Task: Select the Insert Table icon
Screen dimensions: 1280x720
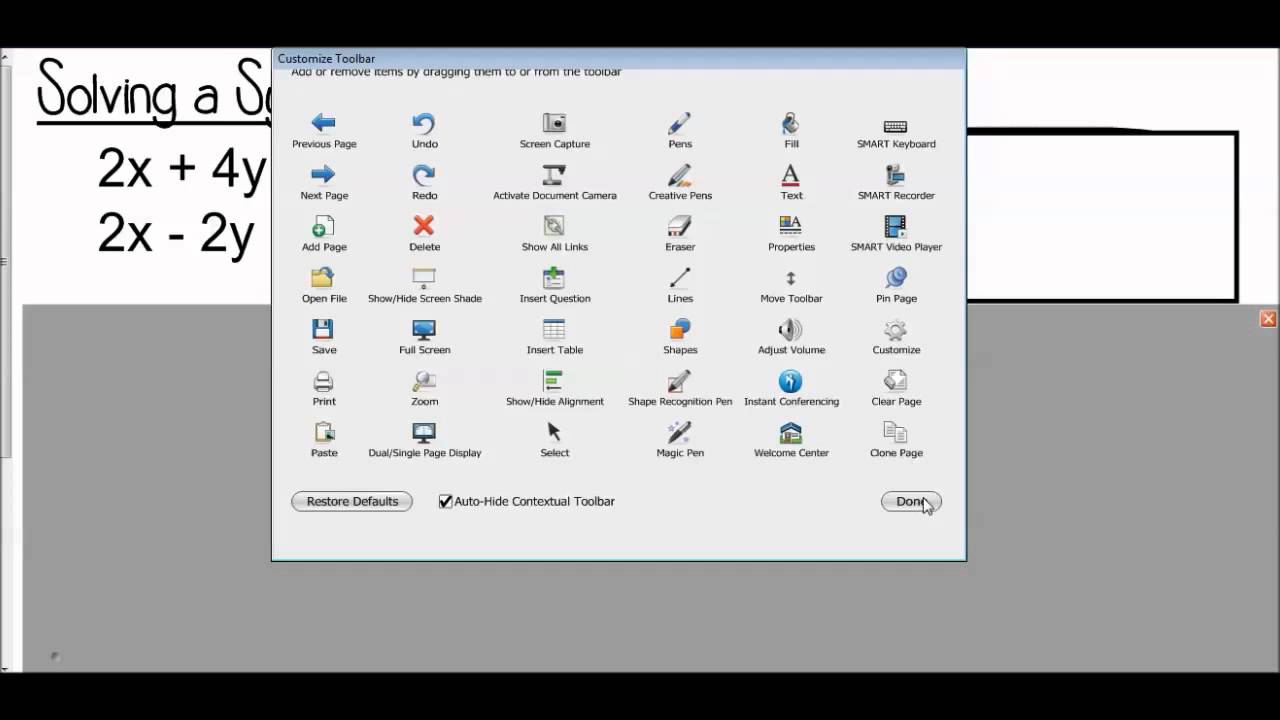Action: [x=554, y=329]
